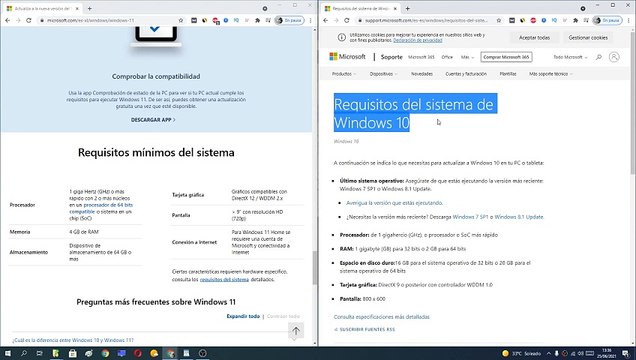Expand 'Más soporte técnico' menu

[551, 74]
